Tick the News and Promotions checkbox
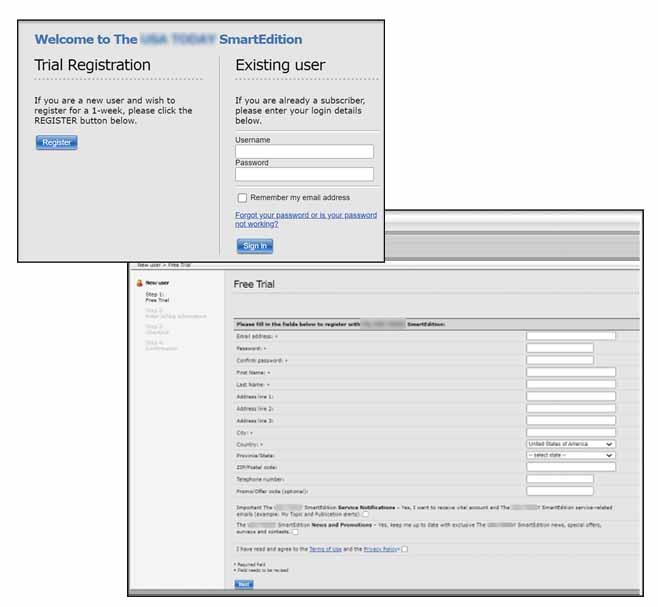Image resolution: width=658 pixels, height=607 pixels. click(x=295, y=532)
